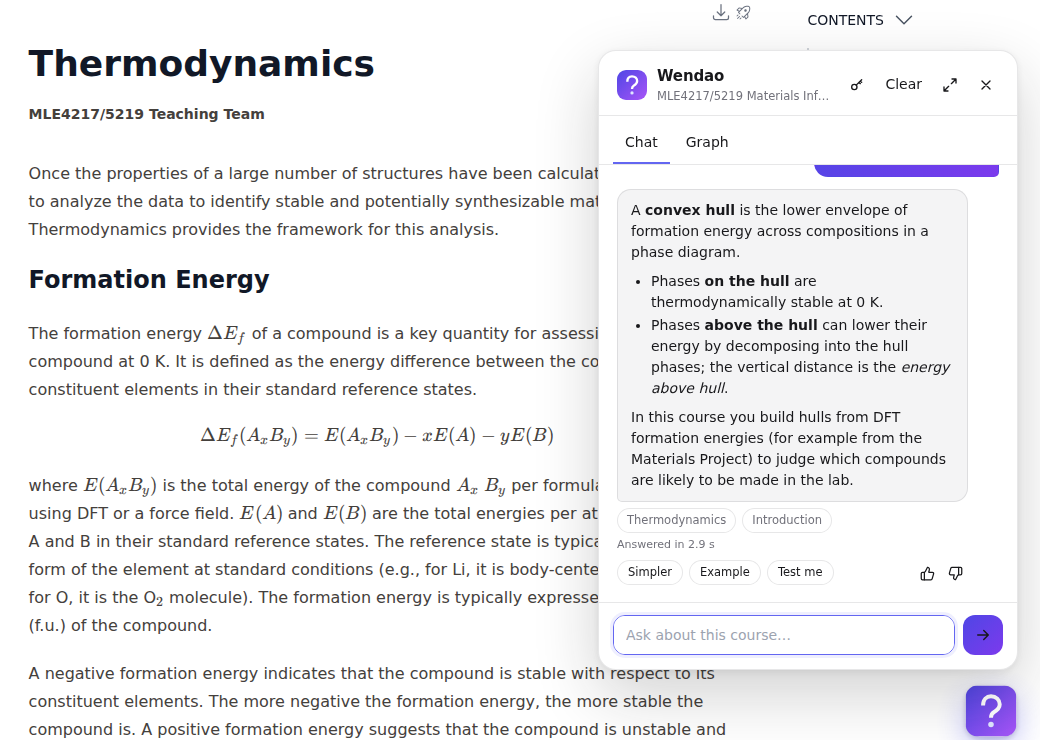Open the Introduction source tag
This screenshot has width=1040, height=740.
tap(787, 520)
